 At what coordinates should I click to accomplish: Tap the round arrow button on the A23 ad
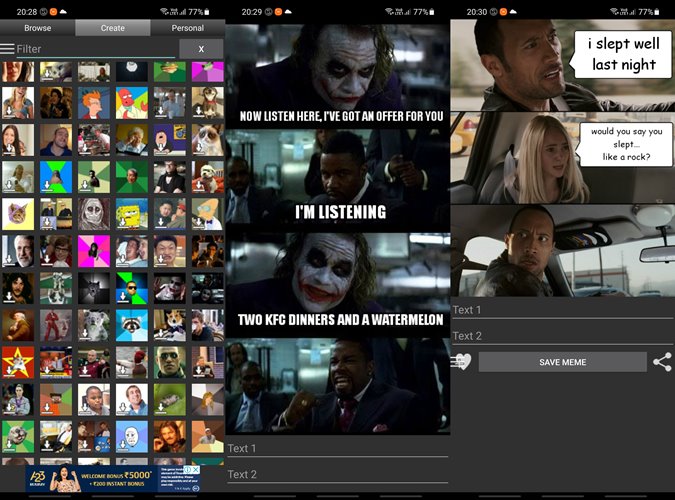(x=196, y=488)
